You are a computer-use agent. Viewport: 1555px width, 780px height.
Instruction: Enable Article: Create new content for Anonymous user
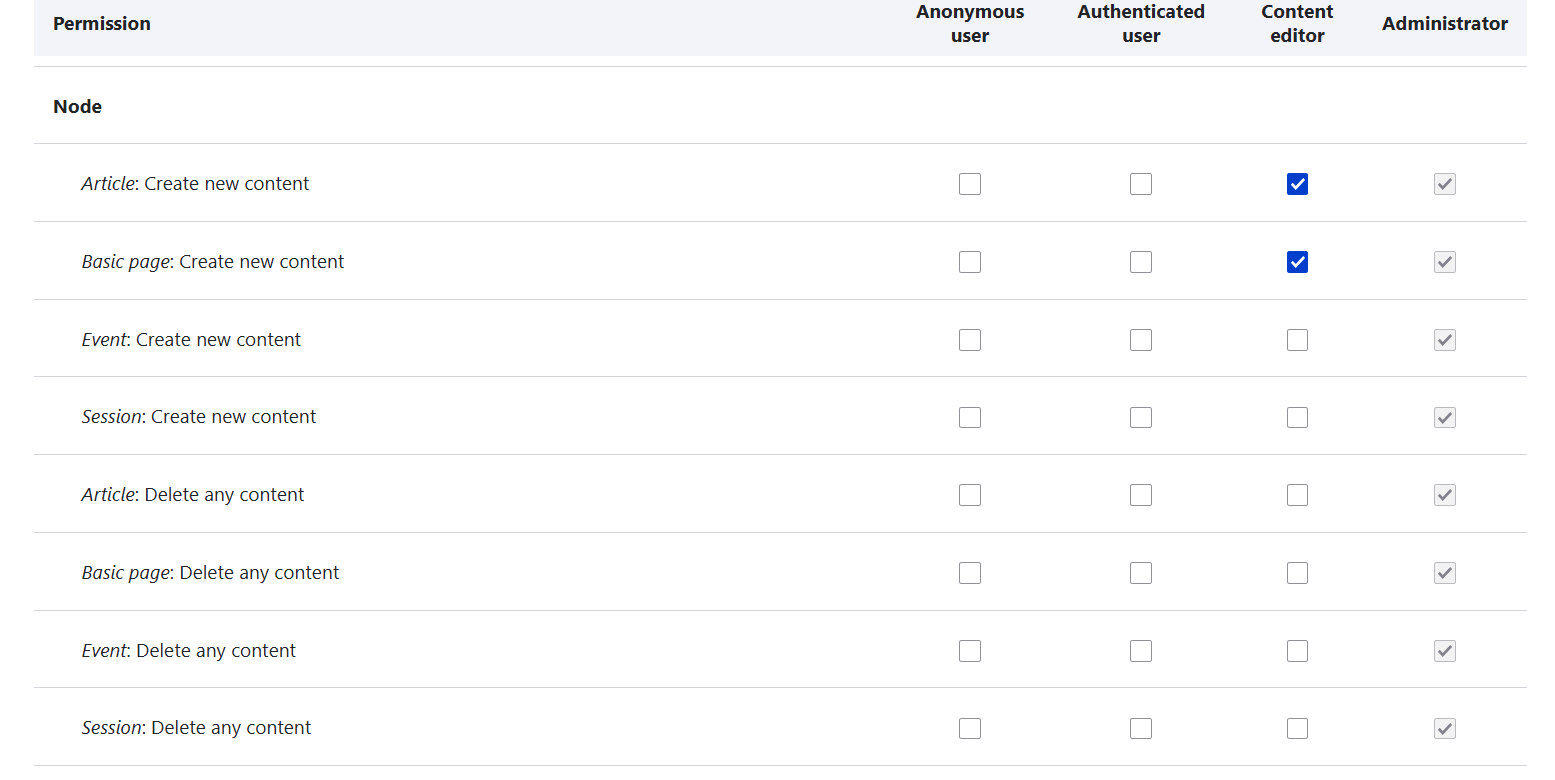click(x=969, y=184)
